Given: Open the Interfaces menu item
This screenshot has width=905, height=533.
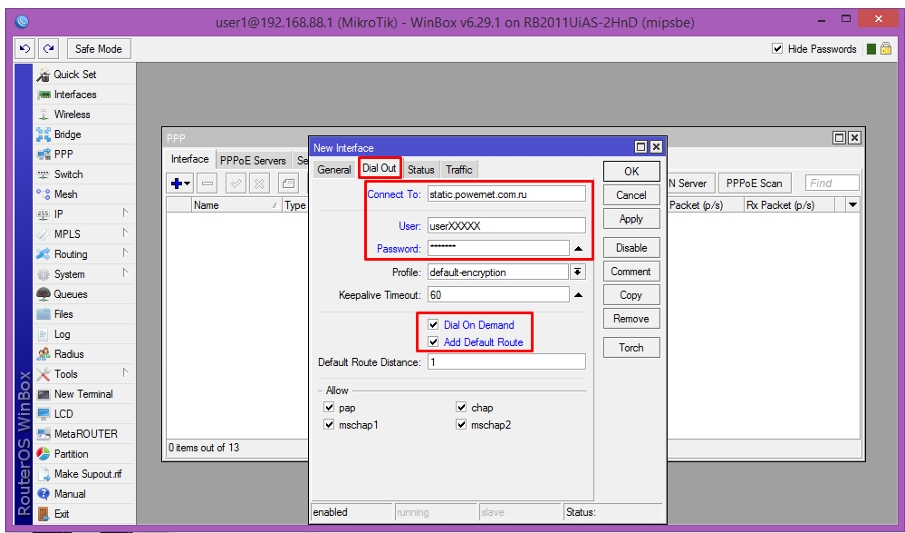Looking at the screenshot, I should [84, 94].
